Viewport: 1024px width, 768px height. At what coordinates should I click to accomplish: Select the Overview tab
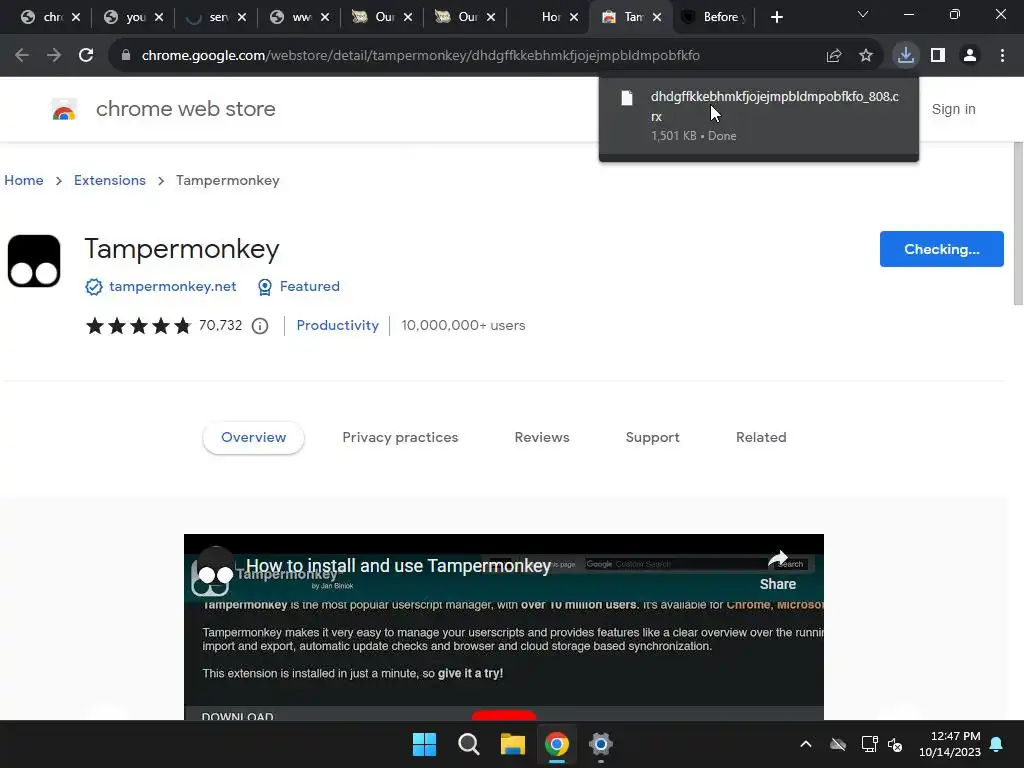[253, 438]
